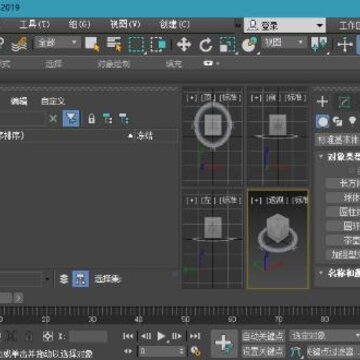The height and width of the screenshot is (360, 360).
Task: Go to the timeline end frame
Action: tap(195, 336)
